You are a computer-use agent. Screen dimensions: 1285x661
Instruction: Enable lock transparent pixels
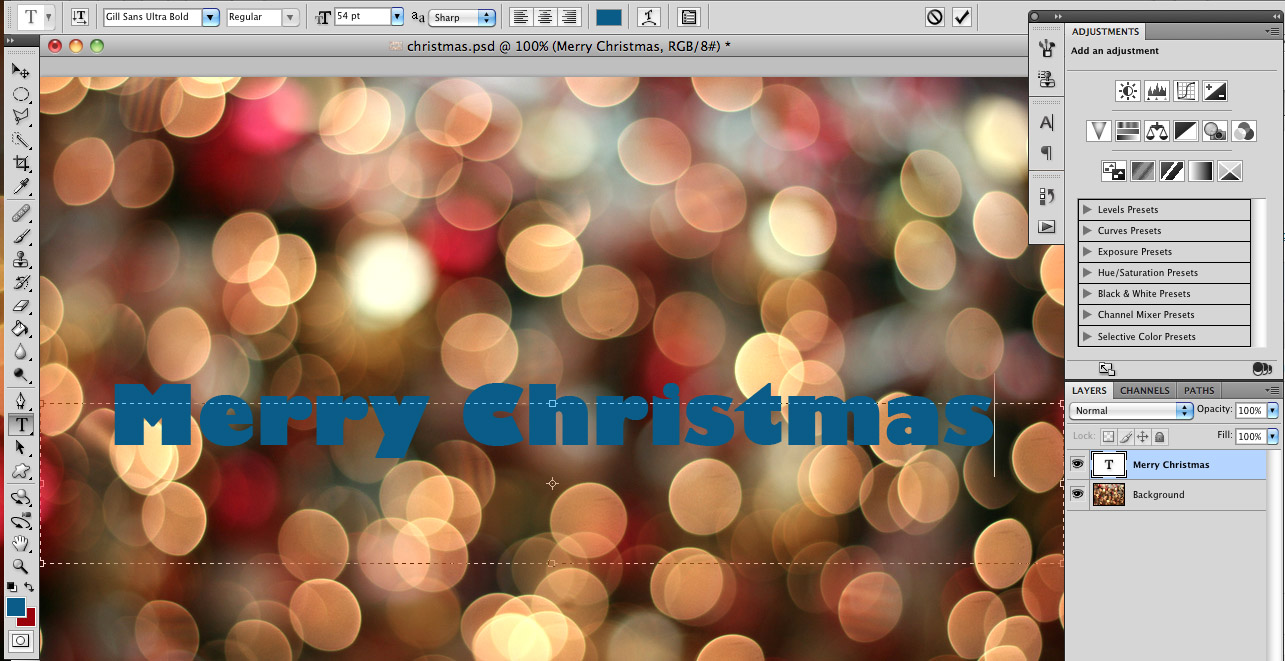1108,437
